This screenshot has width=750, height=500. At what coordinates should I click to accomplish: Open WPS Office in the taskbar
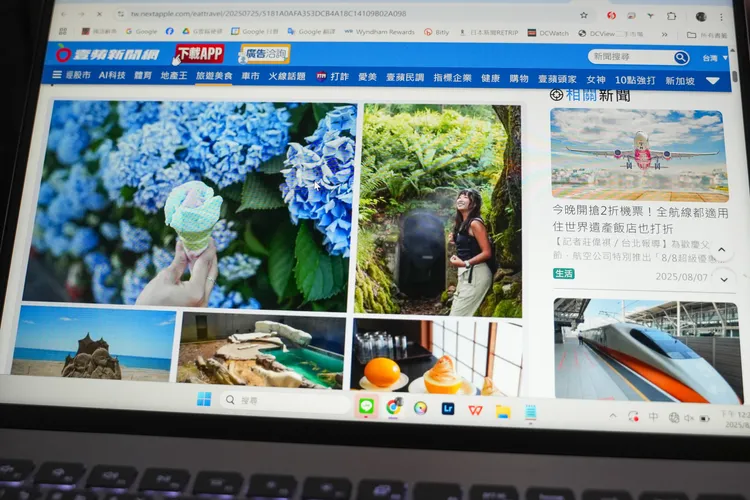coord(475,409)
